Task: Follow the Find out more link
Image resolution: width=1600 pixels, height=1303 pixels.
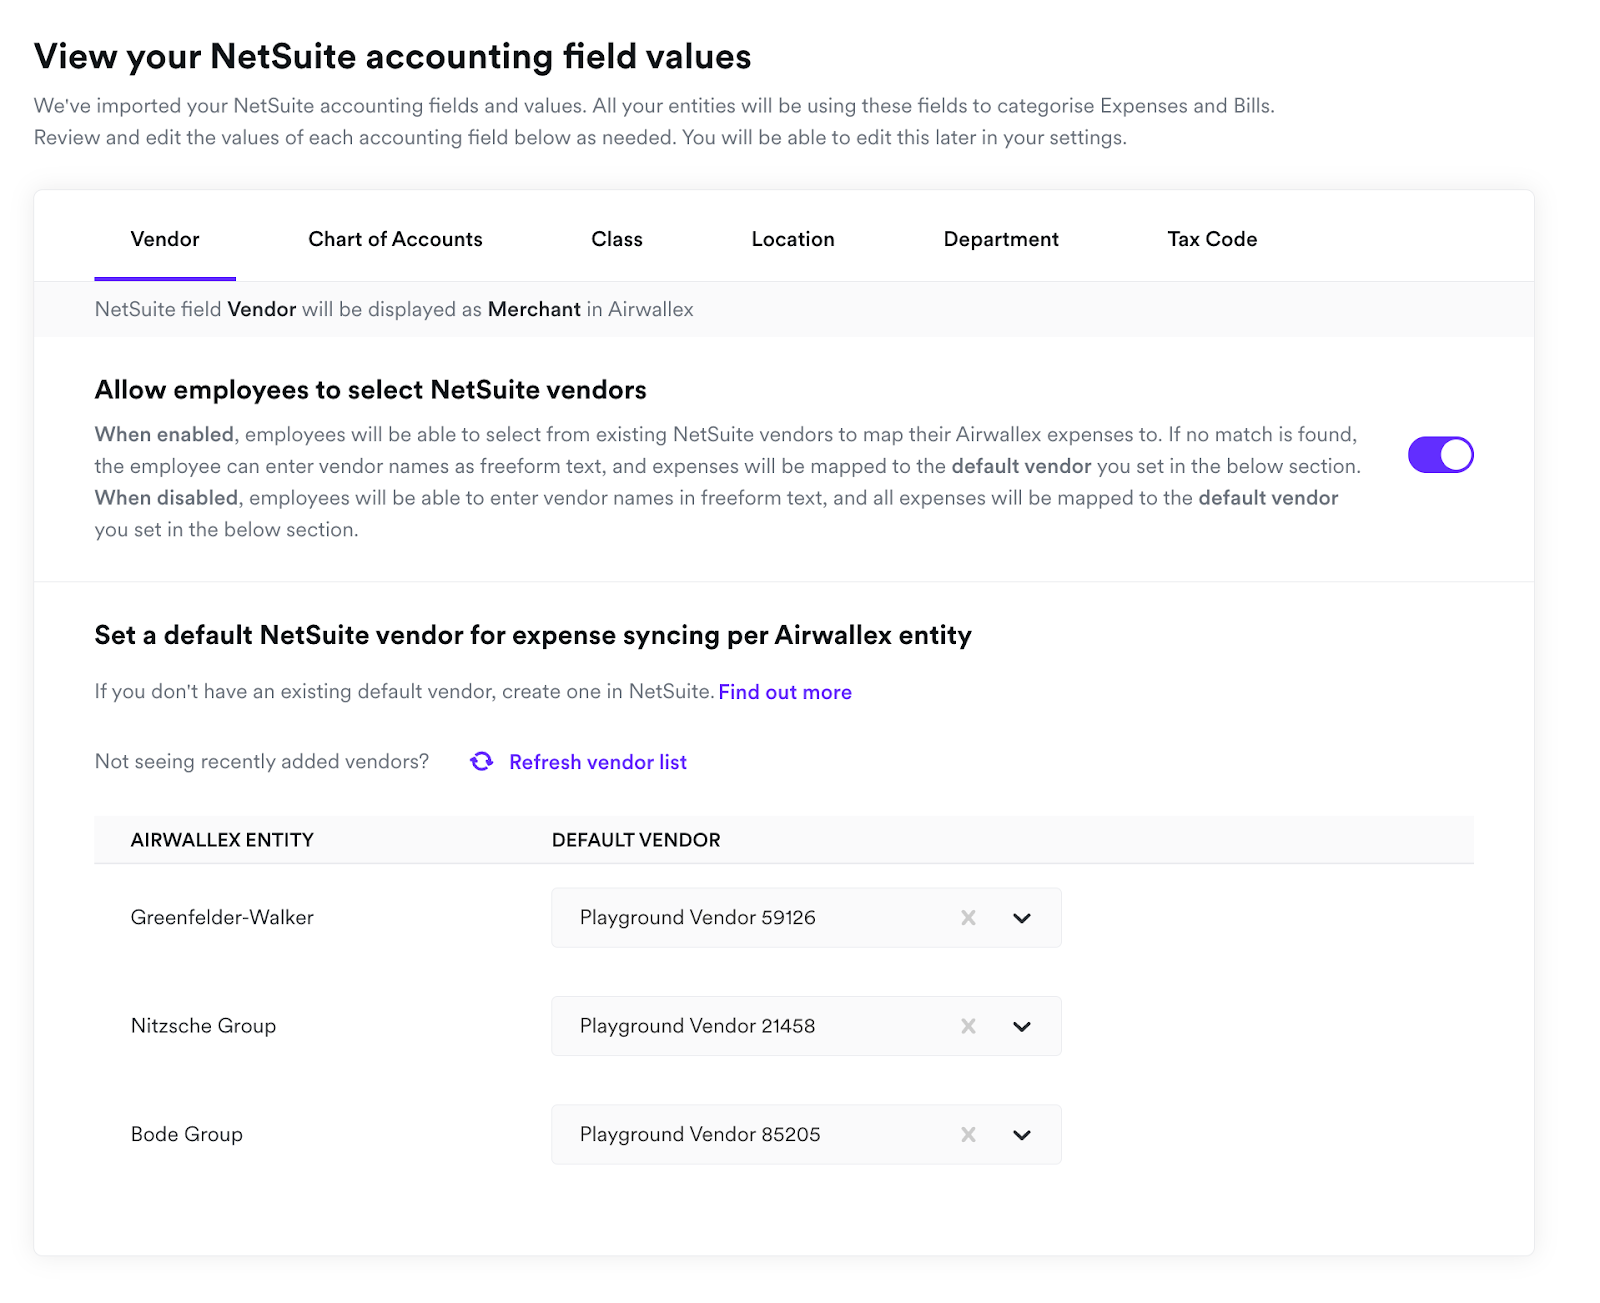Action: (785, 692)
